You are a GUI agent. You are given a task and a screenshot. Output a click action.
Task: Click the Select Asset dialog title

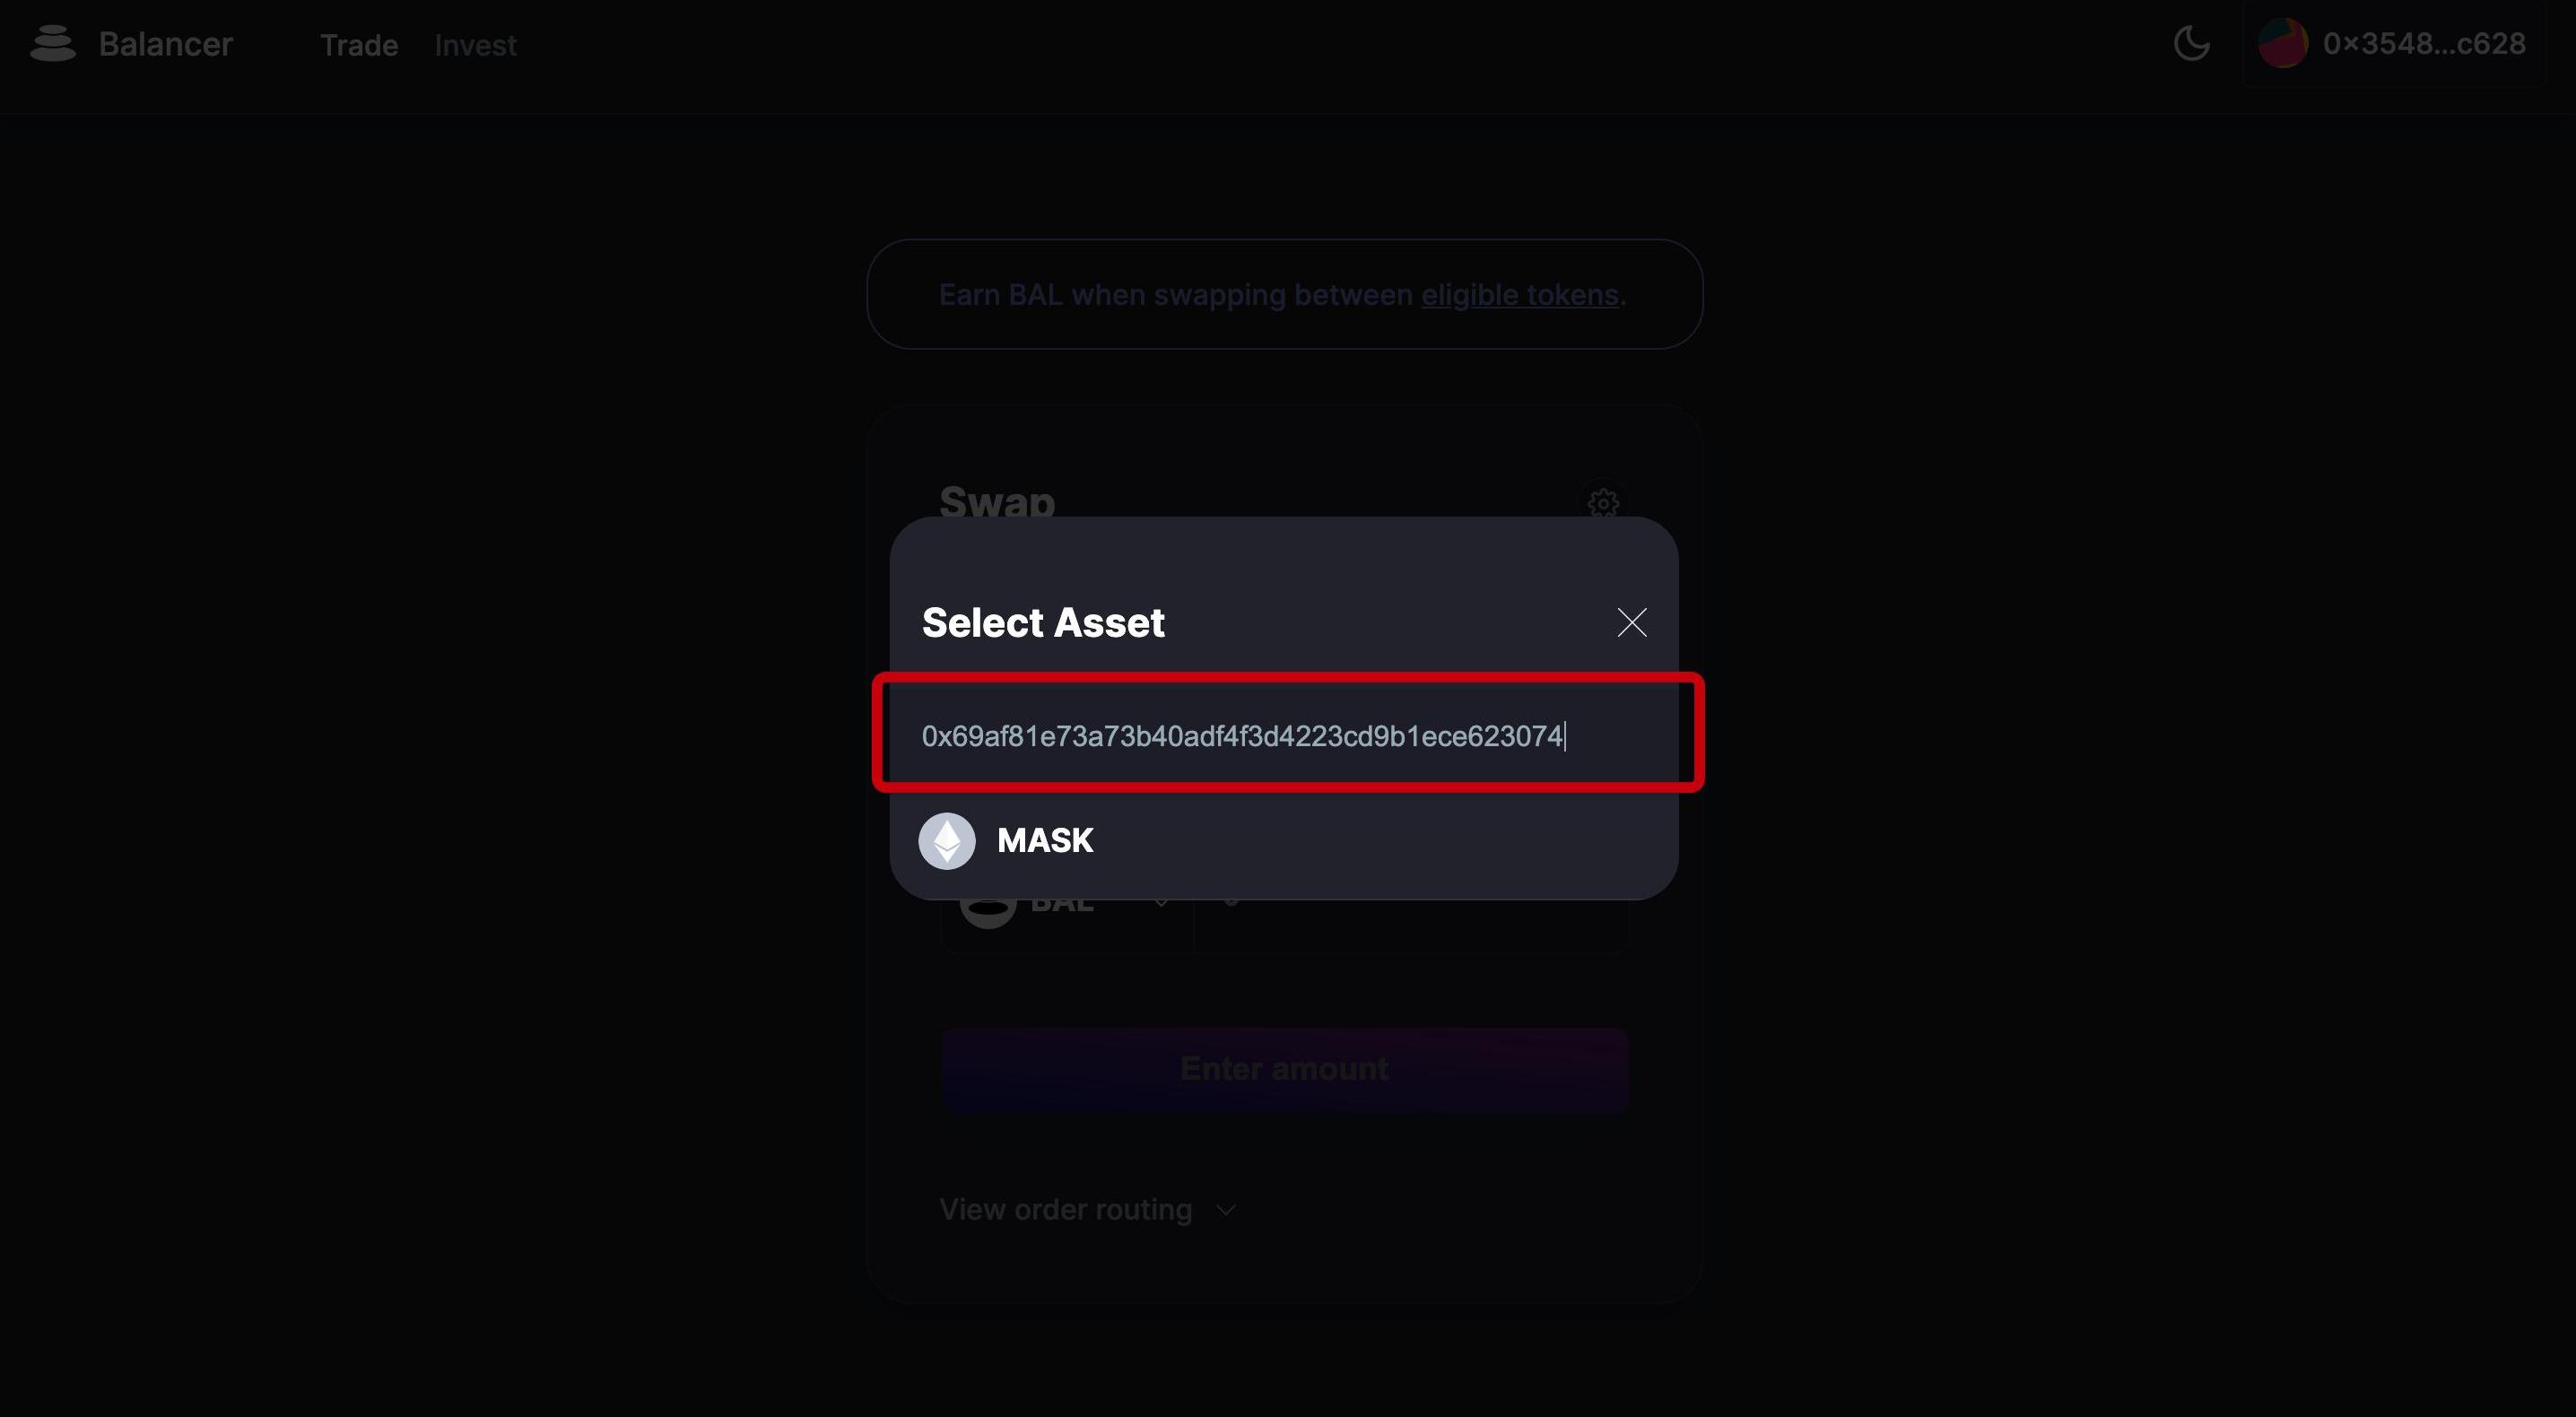click(x=1043, y=623)
